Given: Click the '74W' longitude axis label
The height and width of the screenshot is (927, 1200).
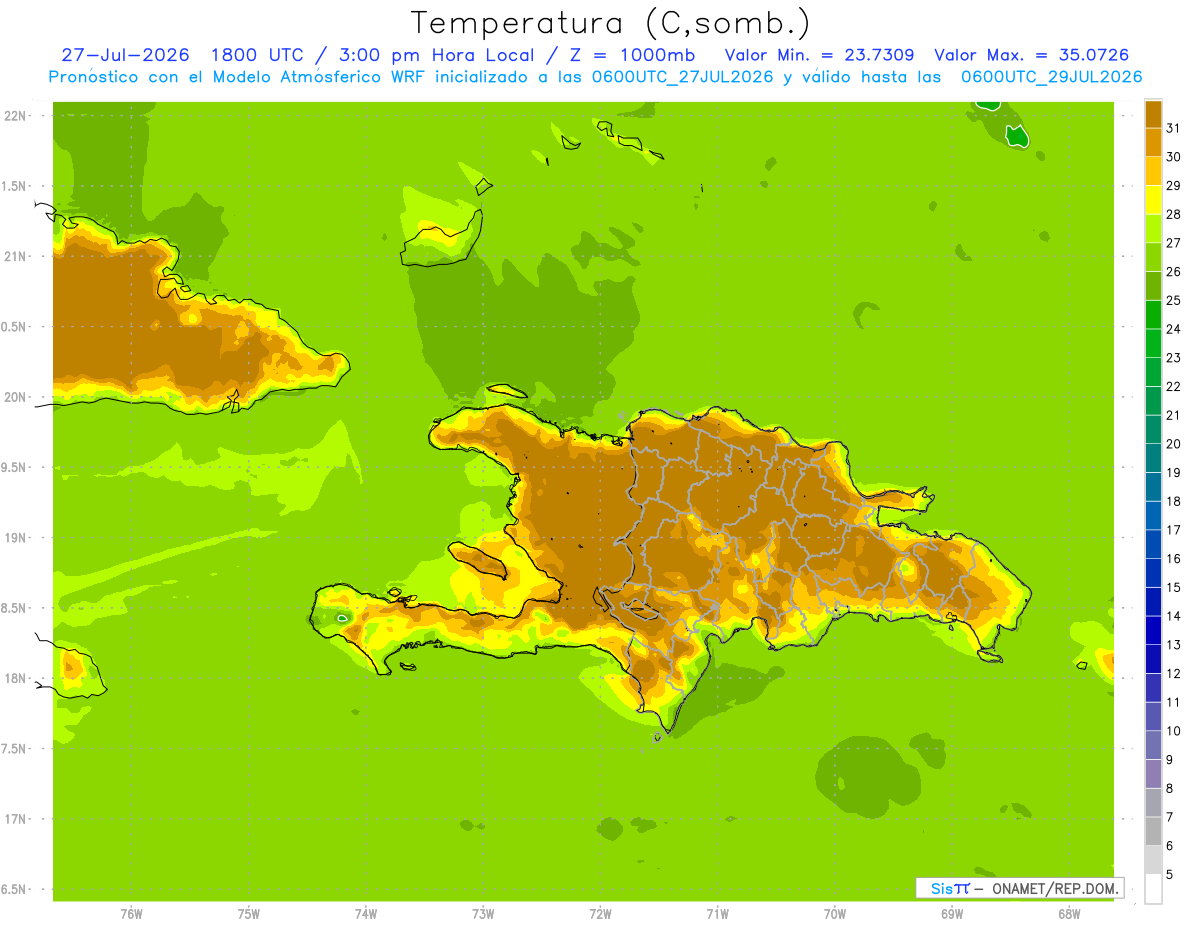Looking at the screenshot, I should pos(366,914).
